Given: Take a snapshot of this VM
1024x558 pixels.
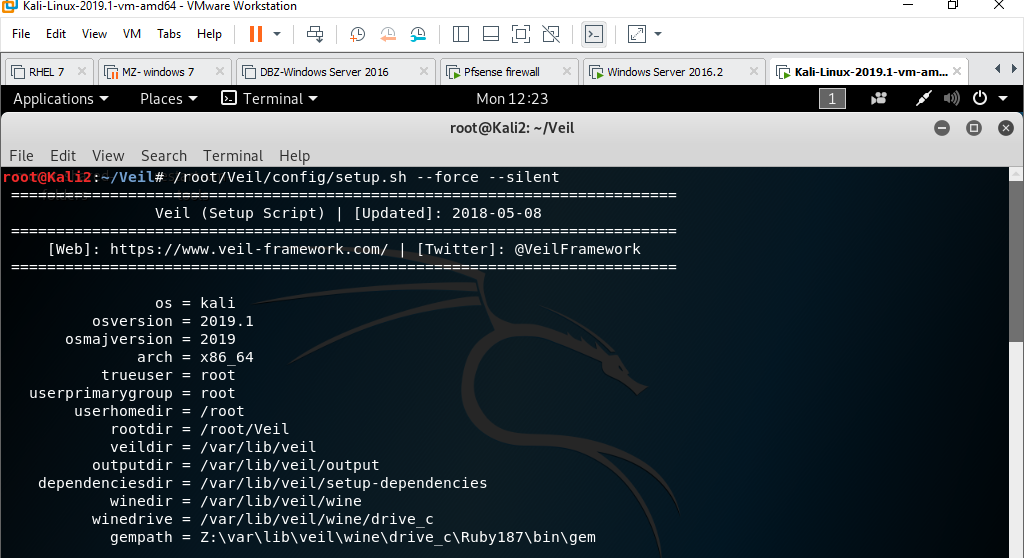Looking at the screenshot, I should tap(357, 34).
